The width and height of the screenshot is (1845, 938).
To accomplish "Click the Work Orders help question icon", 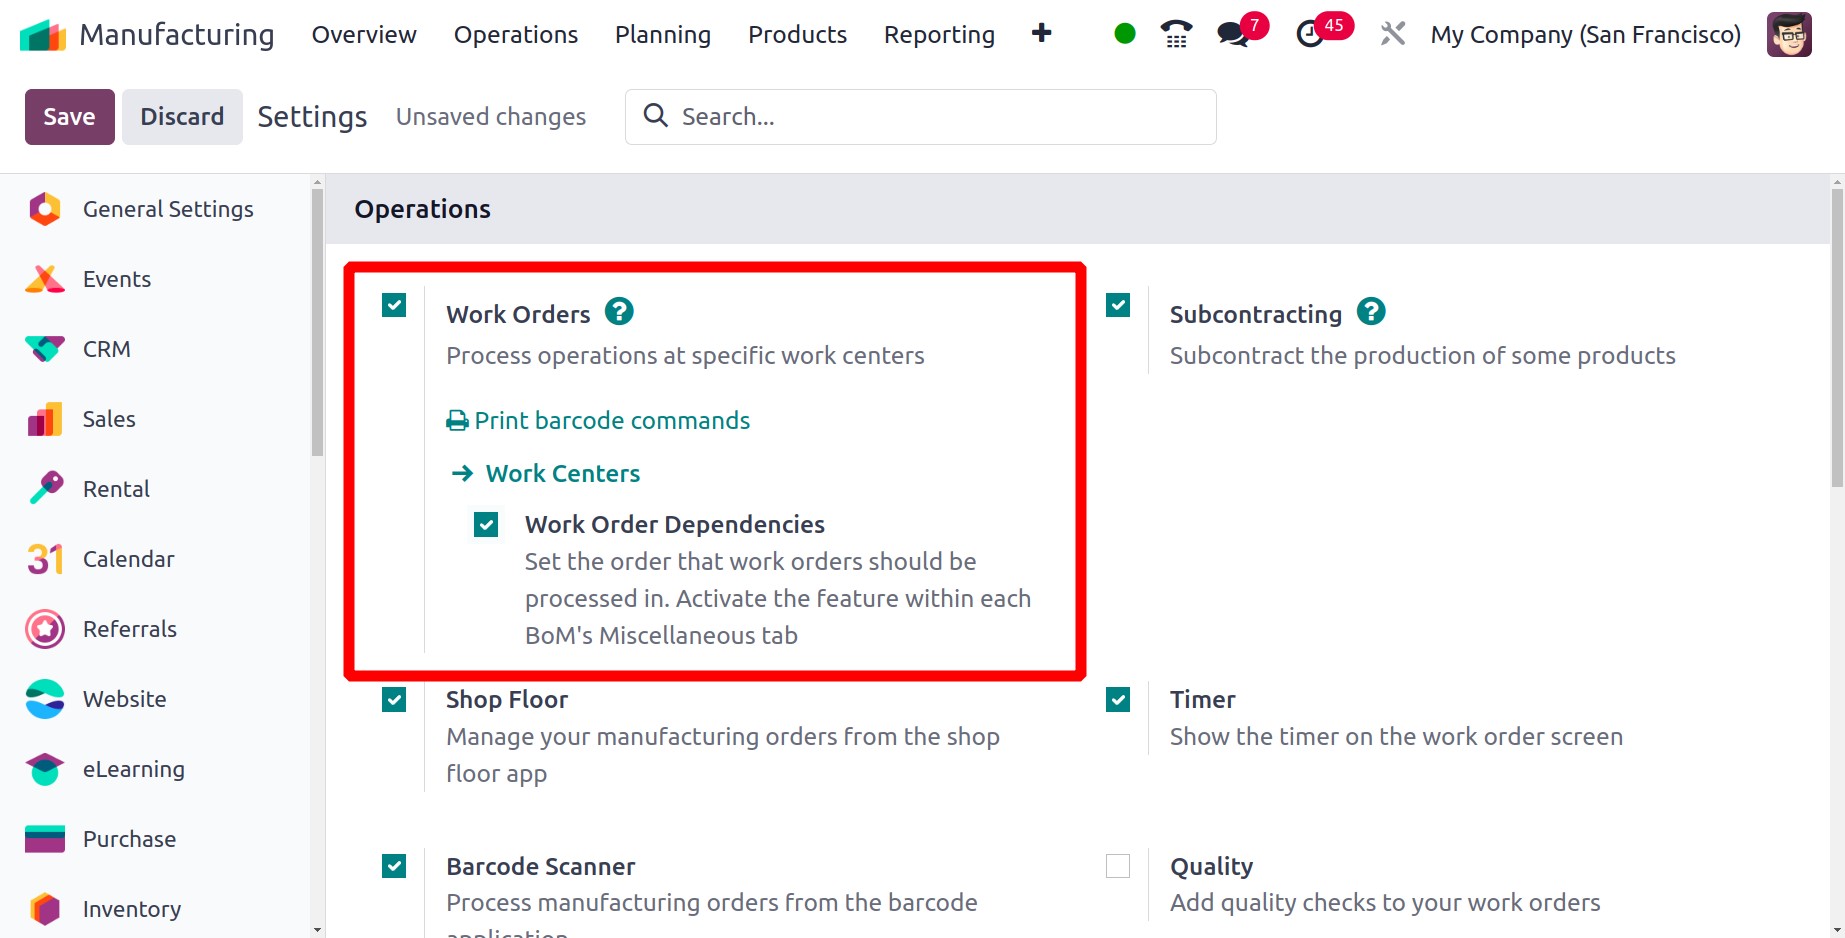I will pos(619,312).
